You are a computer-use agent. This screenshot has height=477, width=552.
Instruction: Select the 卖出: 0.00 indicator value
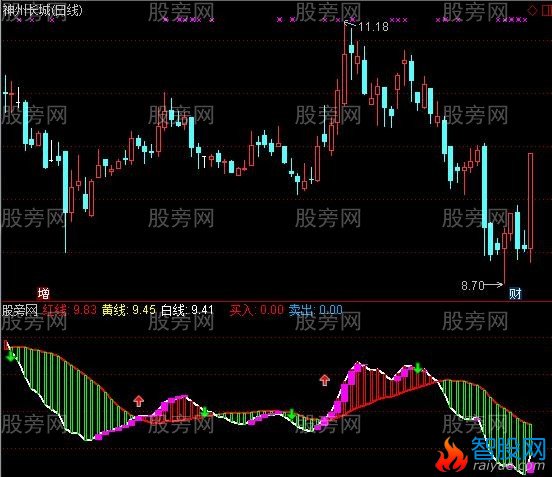tap(315, 310)
